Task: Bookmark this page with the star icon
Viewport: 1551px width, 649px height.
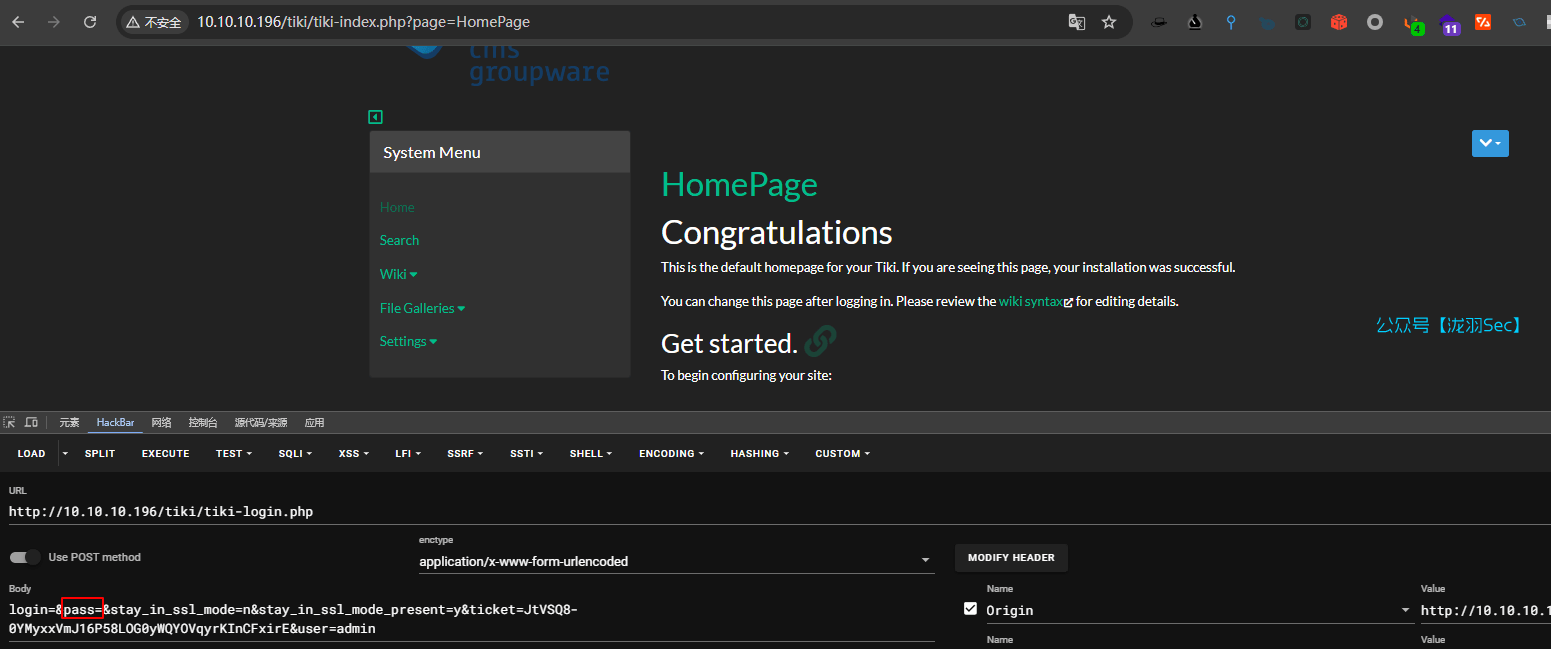Action: point(1108,22)
